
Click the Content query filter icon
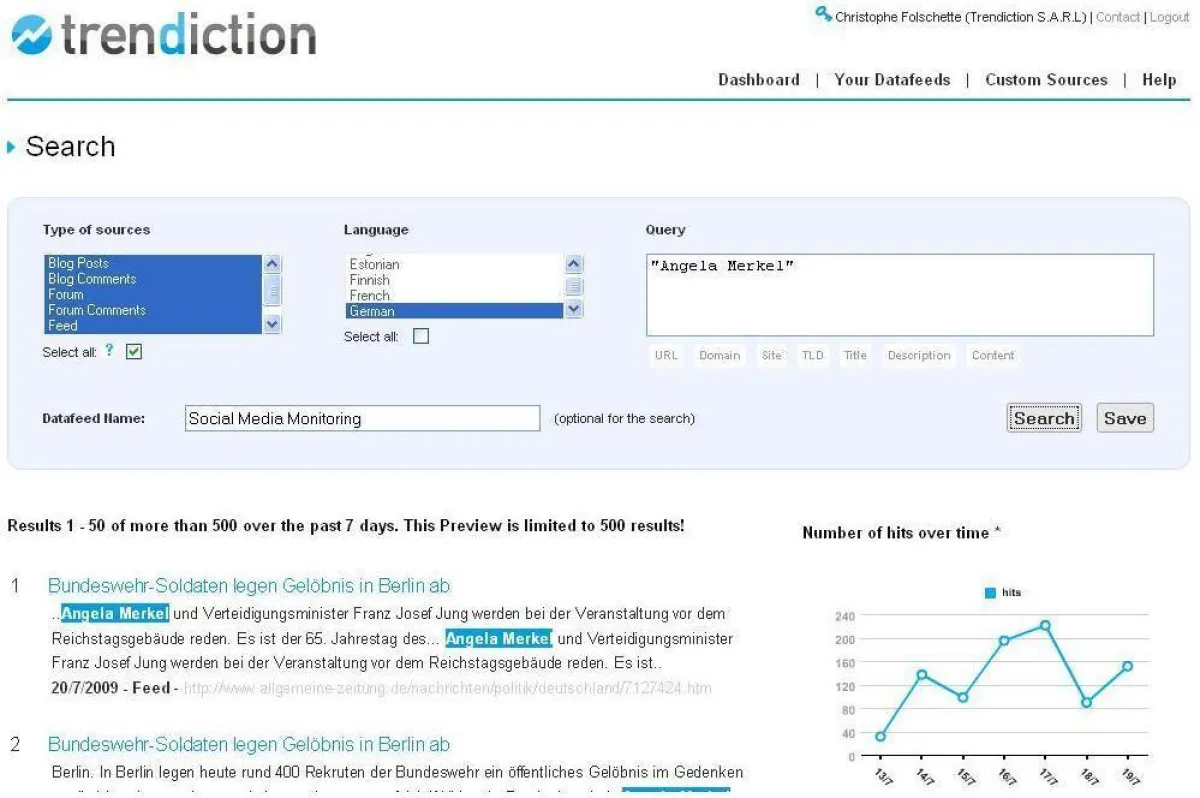point(992,355)
